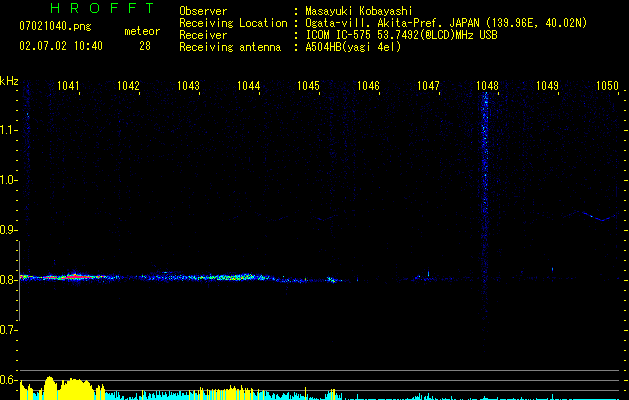Click the 1.0 frequency axis label
Screen dimensions: 629x400
(x=7, y=180)
